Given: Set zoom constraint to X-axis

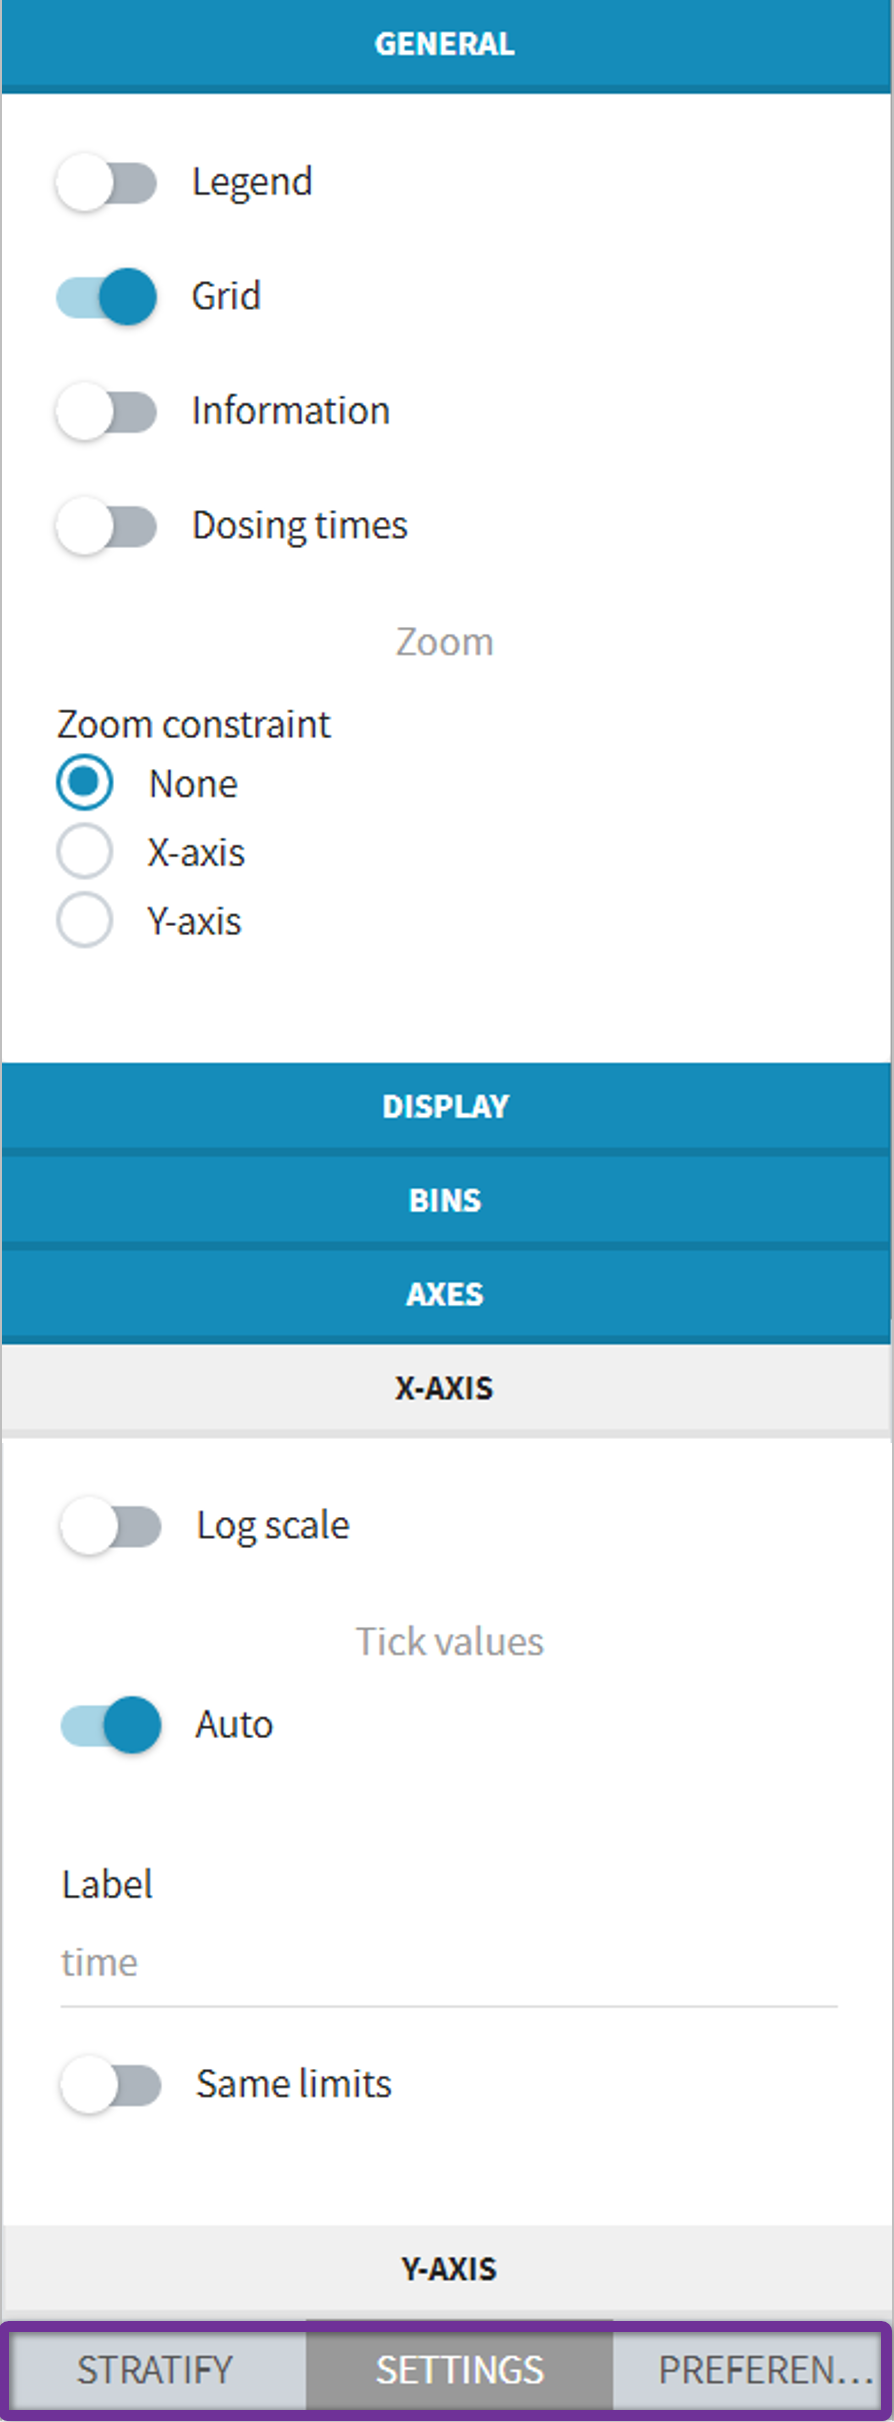Looking at the screenshot, I should tap(84, 851).
